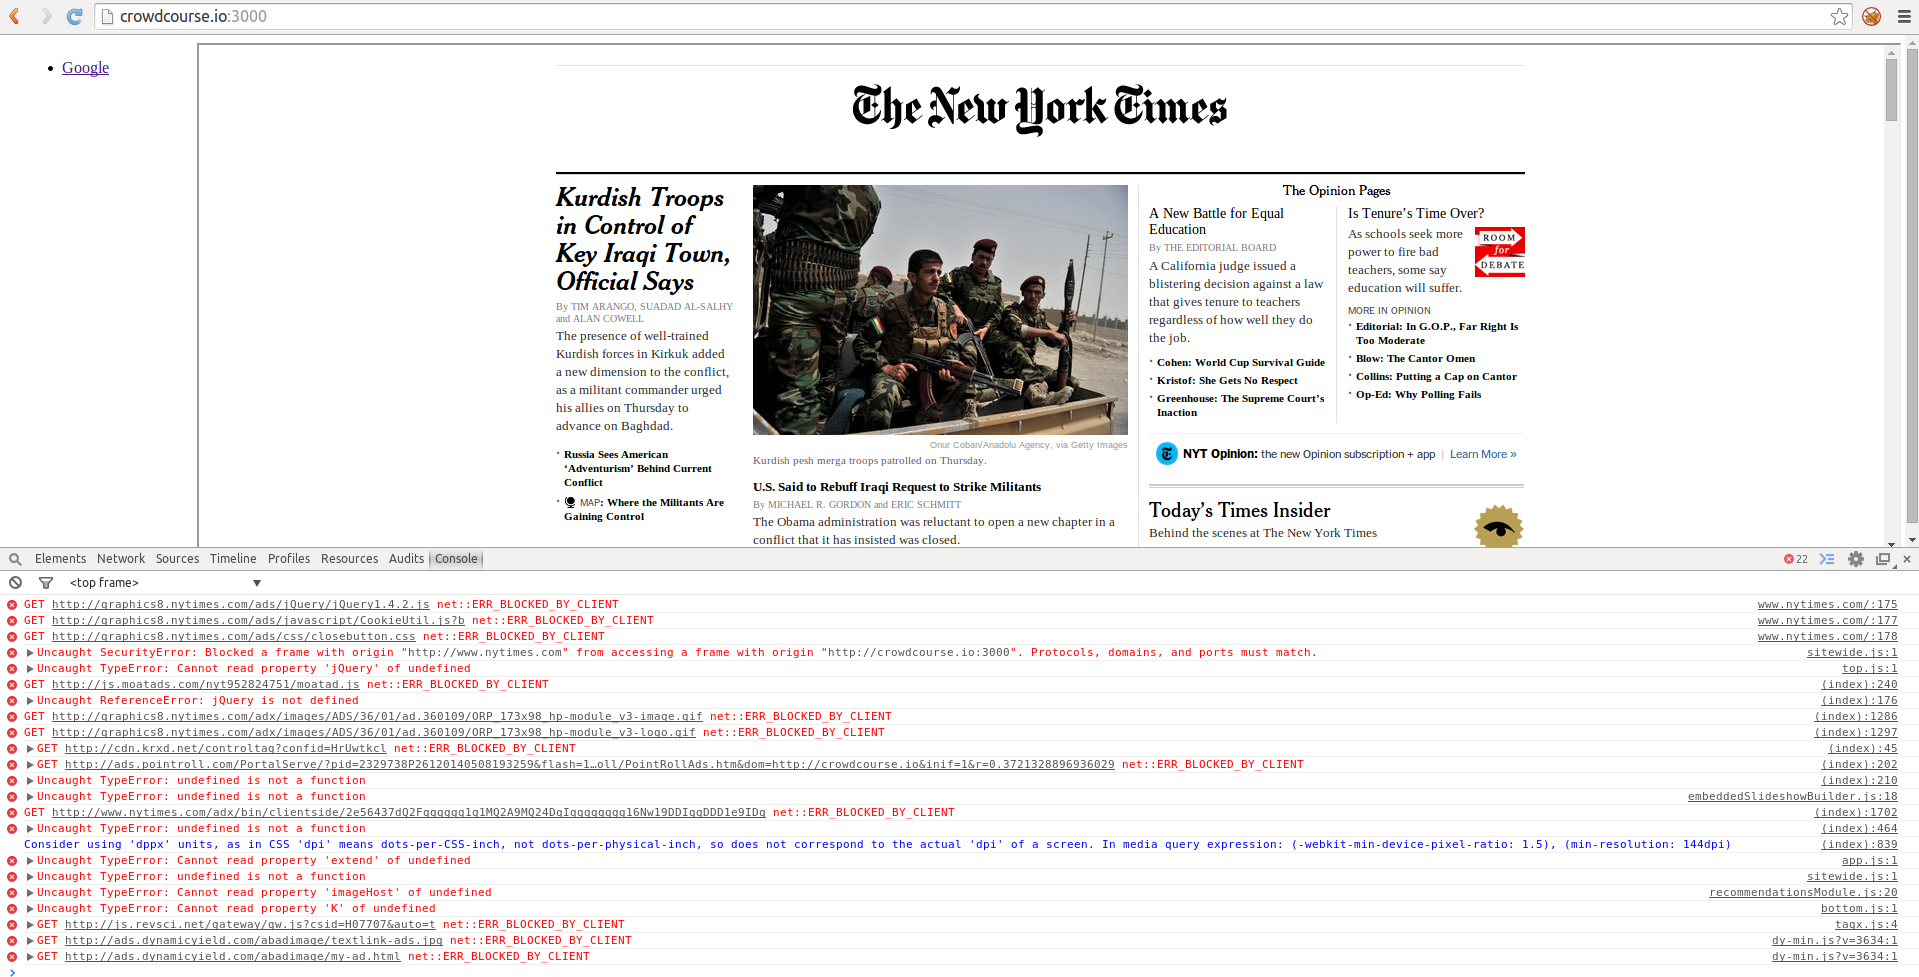Open 'MAP: Where the Militants Are Gaining Control'

(x=644, y=509)
